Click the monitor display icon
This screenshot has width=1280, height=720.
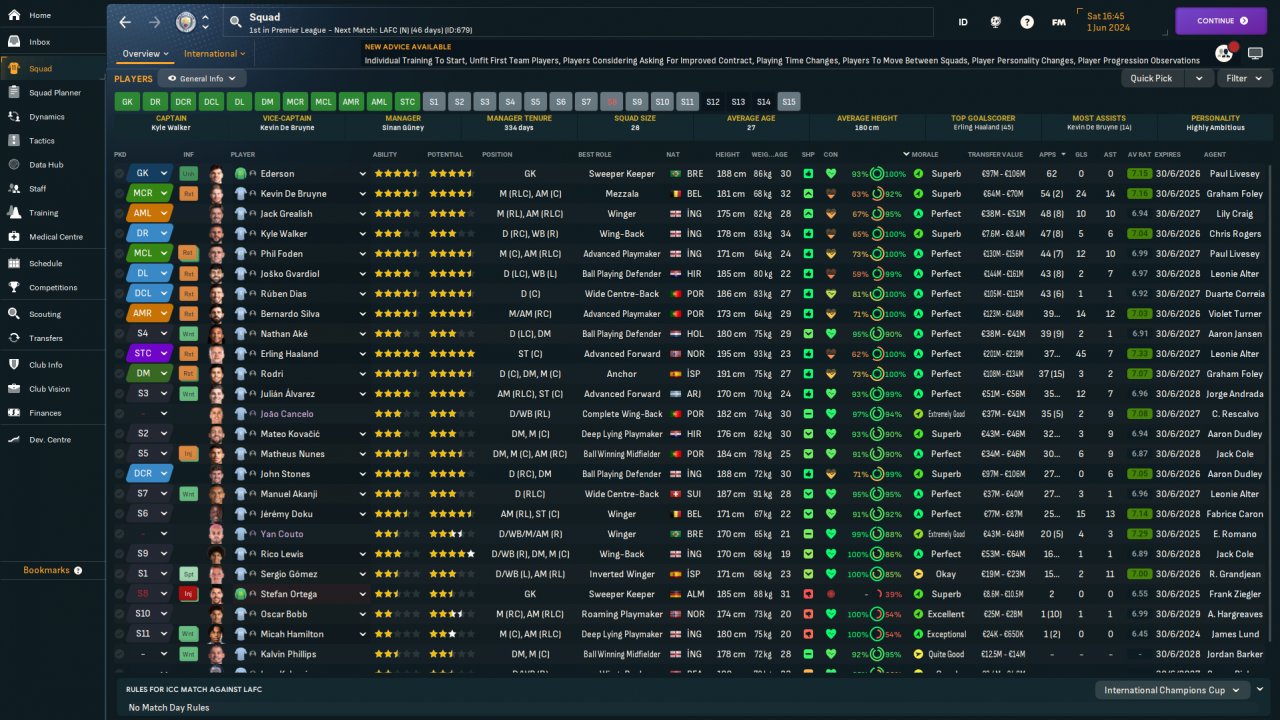tap(1255, 53)
